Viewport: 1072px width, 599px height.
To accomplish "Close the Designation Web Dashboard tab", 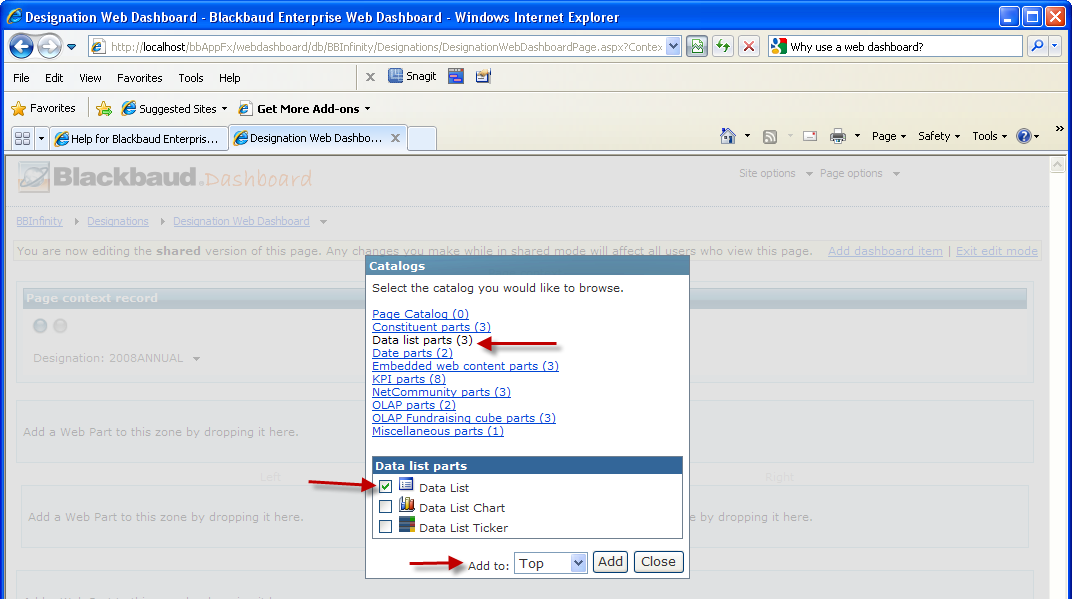I will 395,138.
